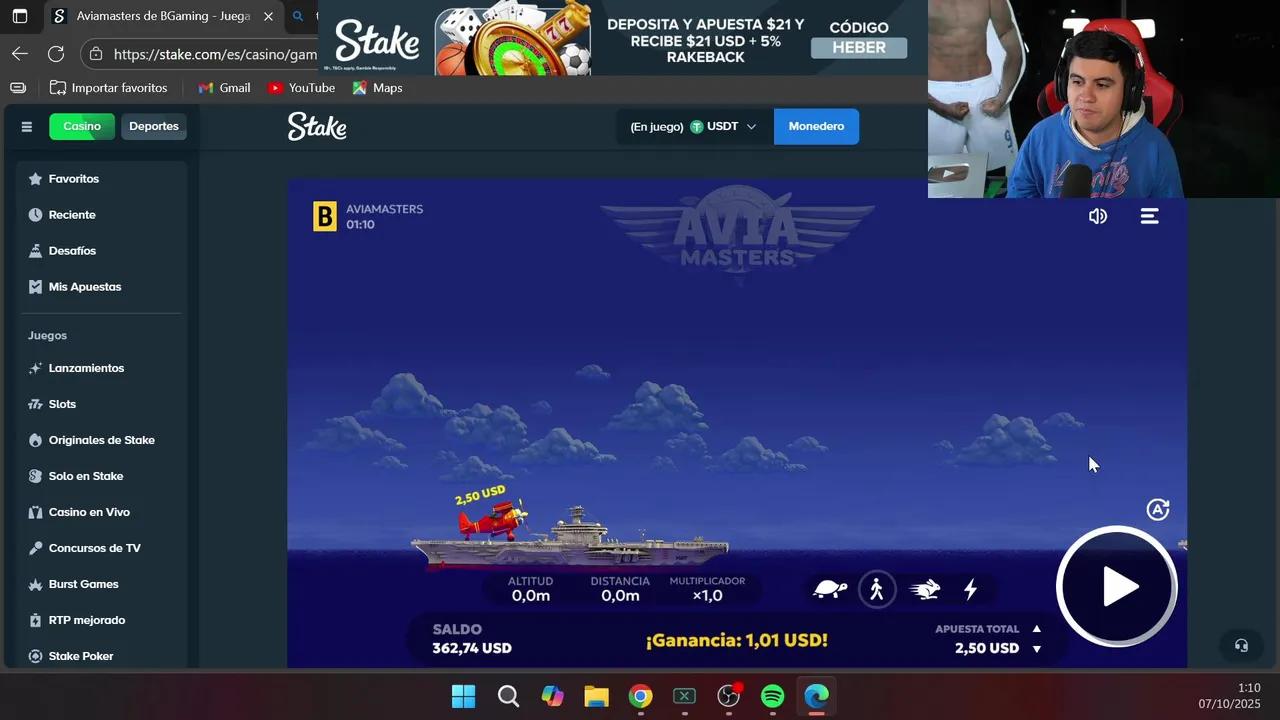Click the BGaming provider logo
This screenshot has height=720, width=1280.
tap(325, 216)
